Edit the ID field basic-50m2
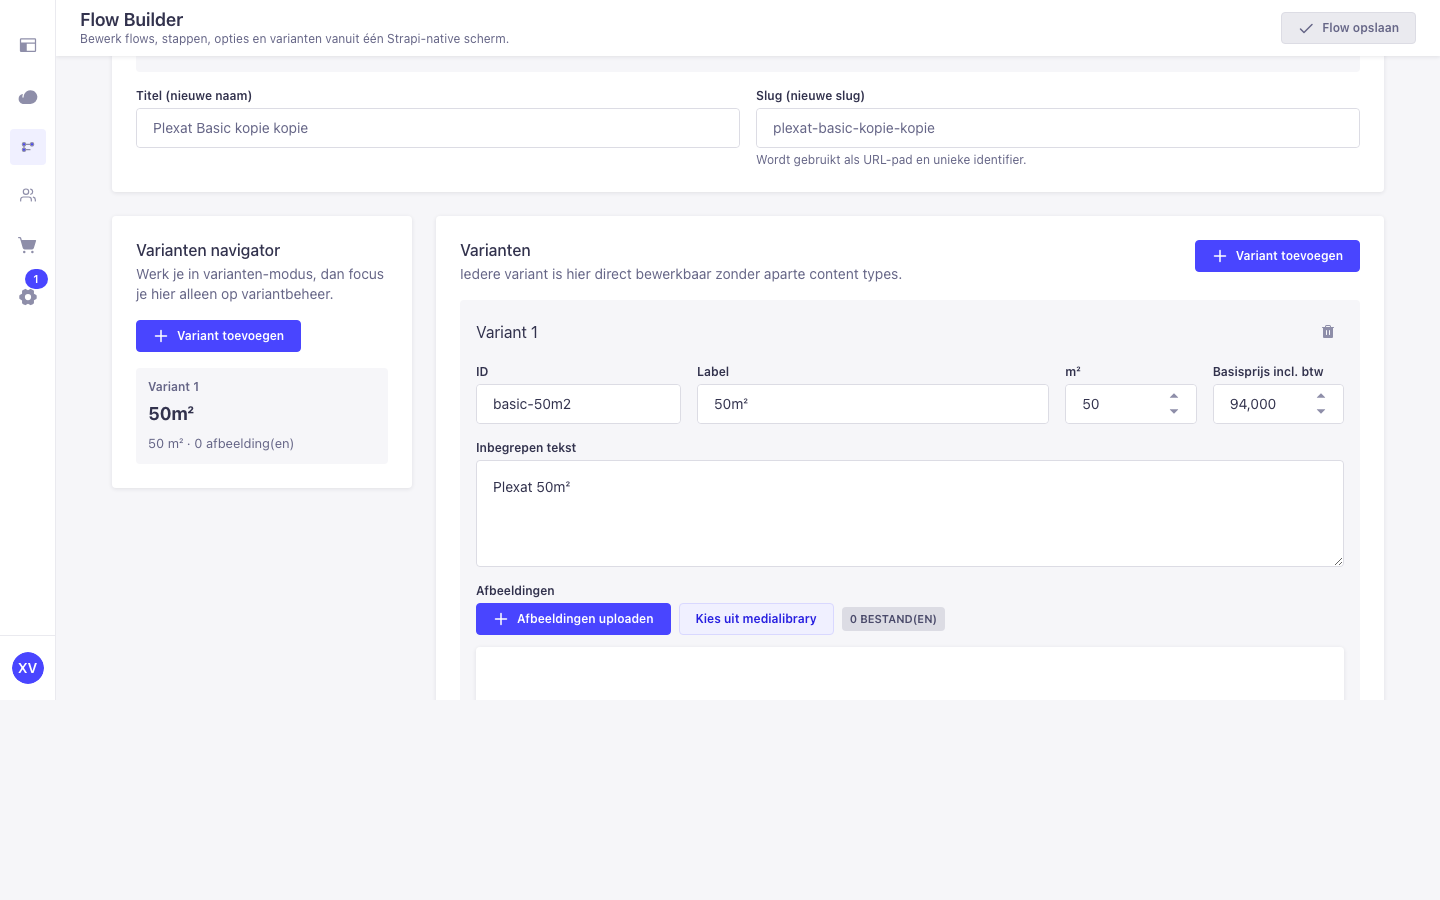This screenshot has height=900, width=1440. [x=578, y=404]
